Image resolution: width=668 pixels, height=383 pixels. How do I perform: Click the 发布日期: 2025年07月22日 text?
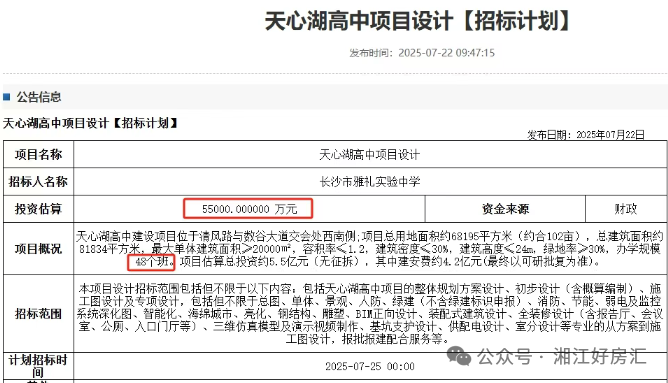586,135
